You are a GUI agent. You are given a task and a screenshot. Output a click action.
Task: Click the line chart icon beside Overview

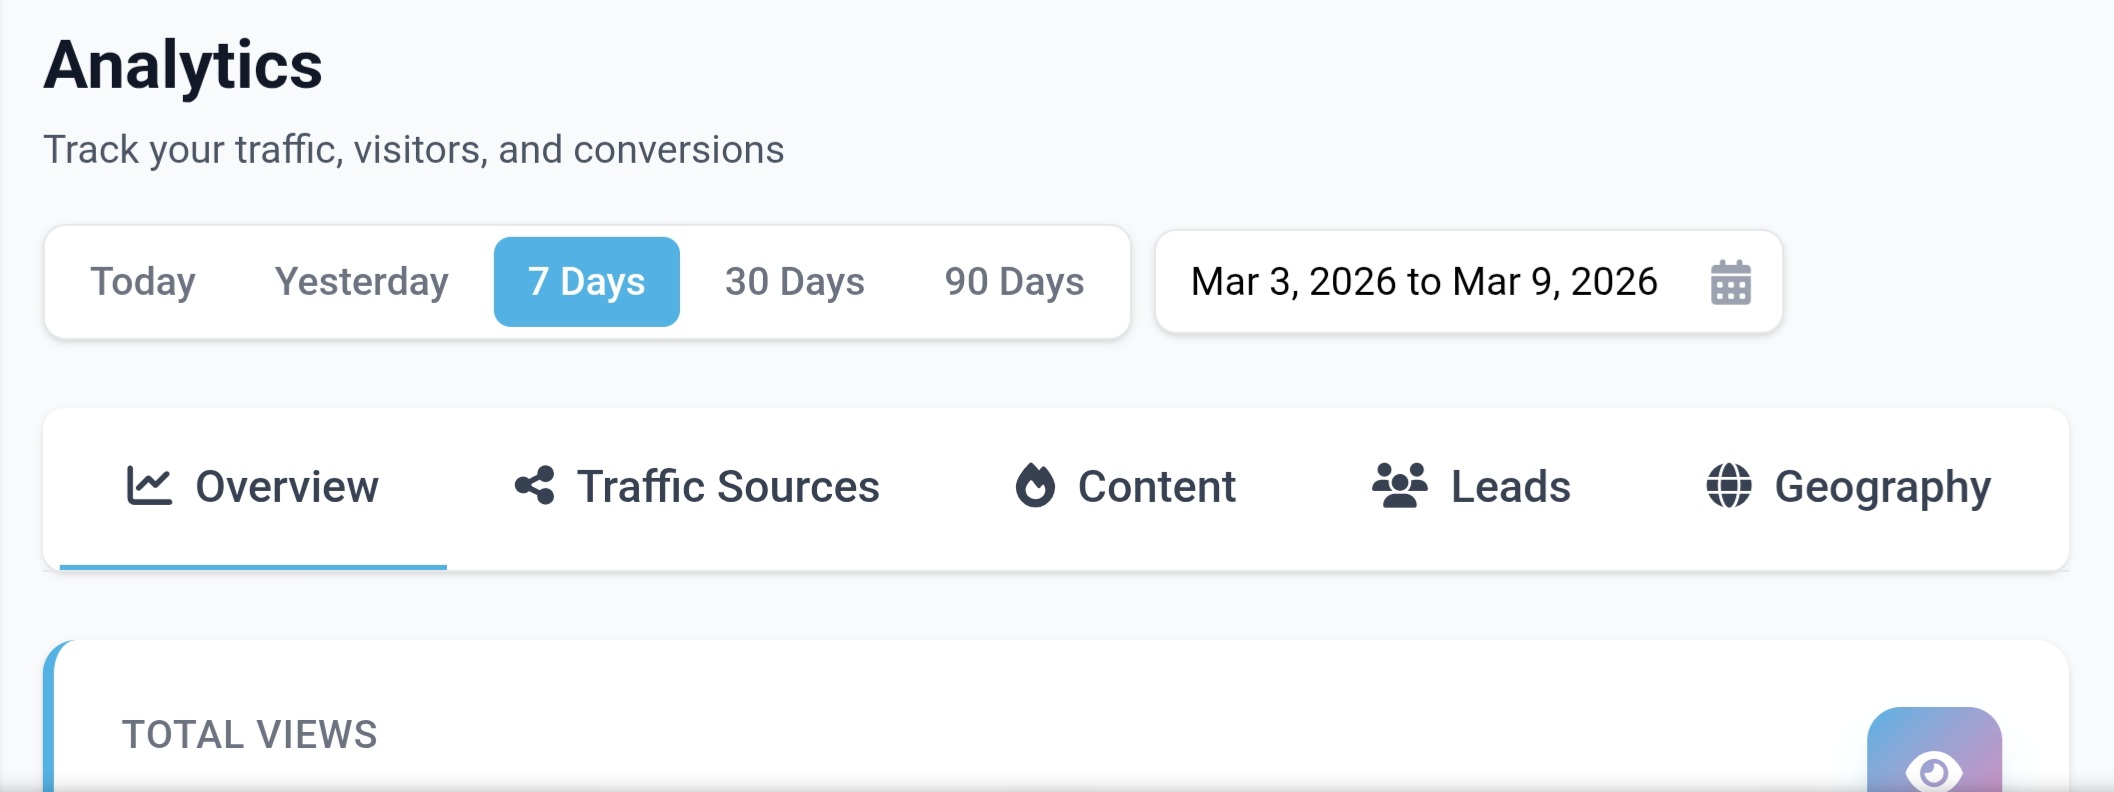149,486
